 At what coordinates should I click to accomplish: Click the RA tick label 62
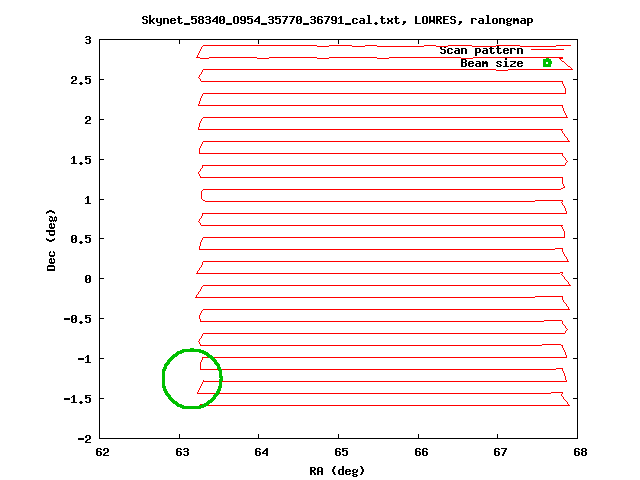click(x=102, y=452)
